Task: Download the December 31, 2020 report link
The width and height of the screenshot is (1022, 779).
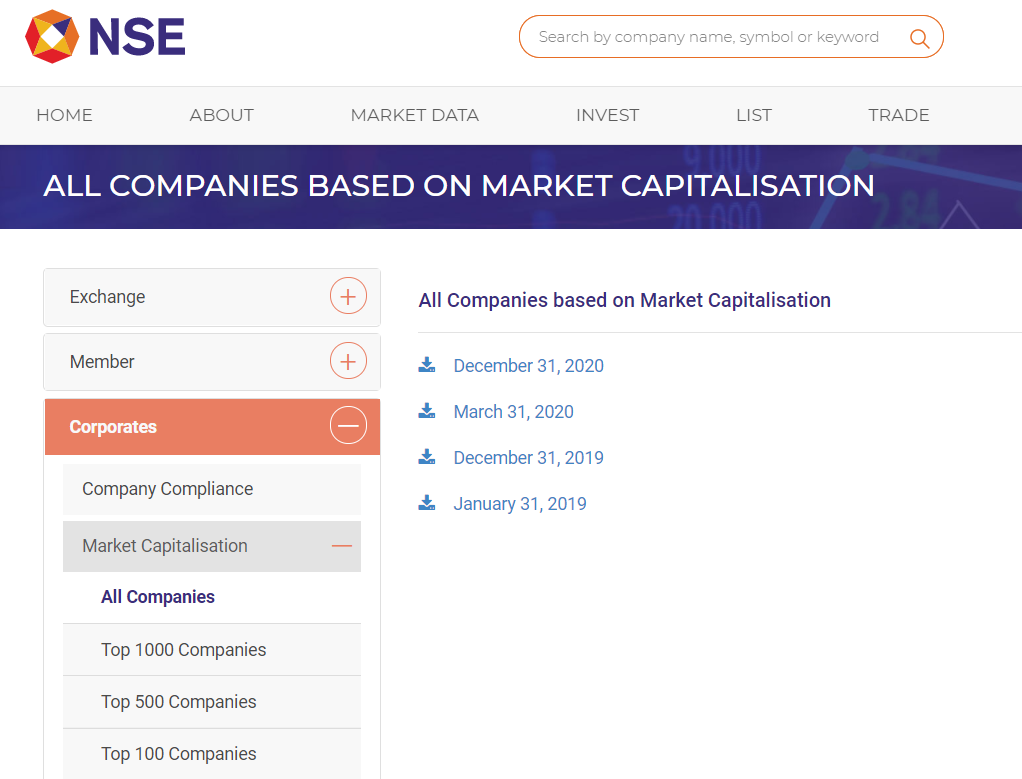Action: [528, 366]
